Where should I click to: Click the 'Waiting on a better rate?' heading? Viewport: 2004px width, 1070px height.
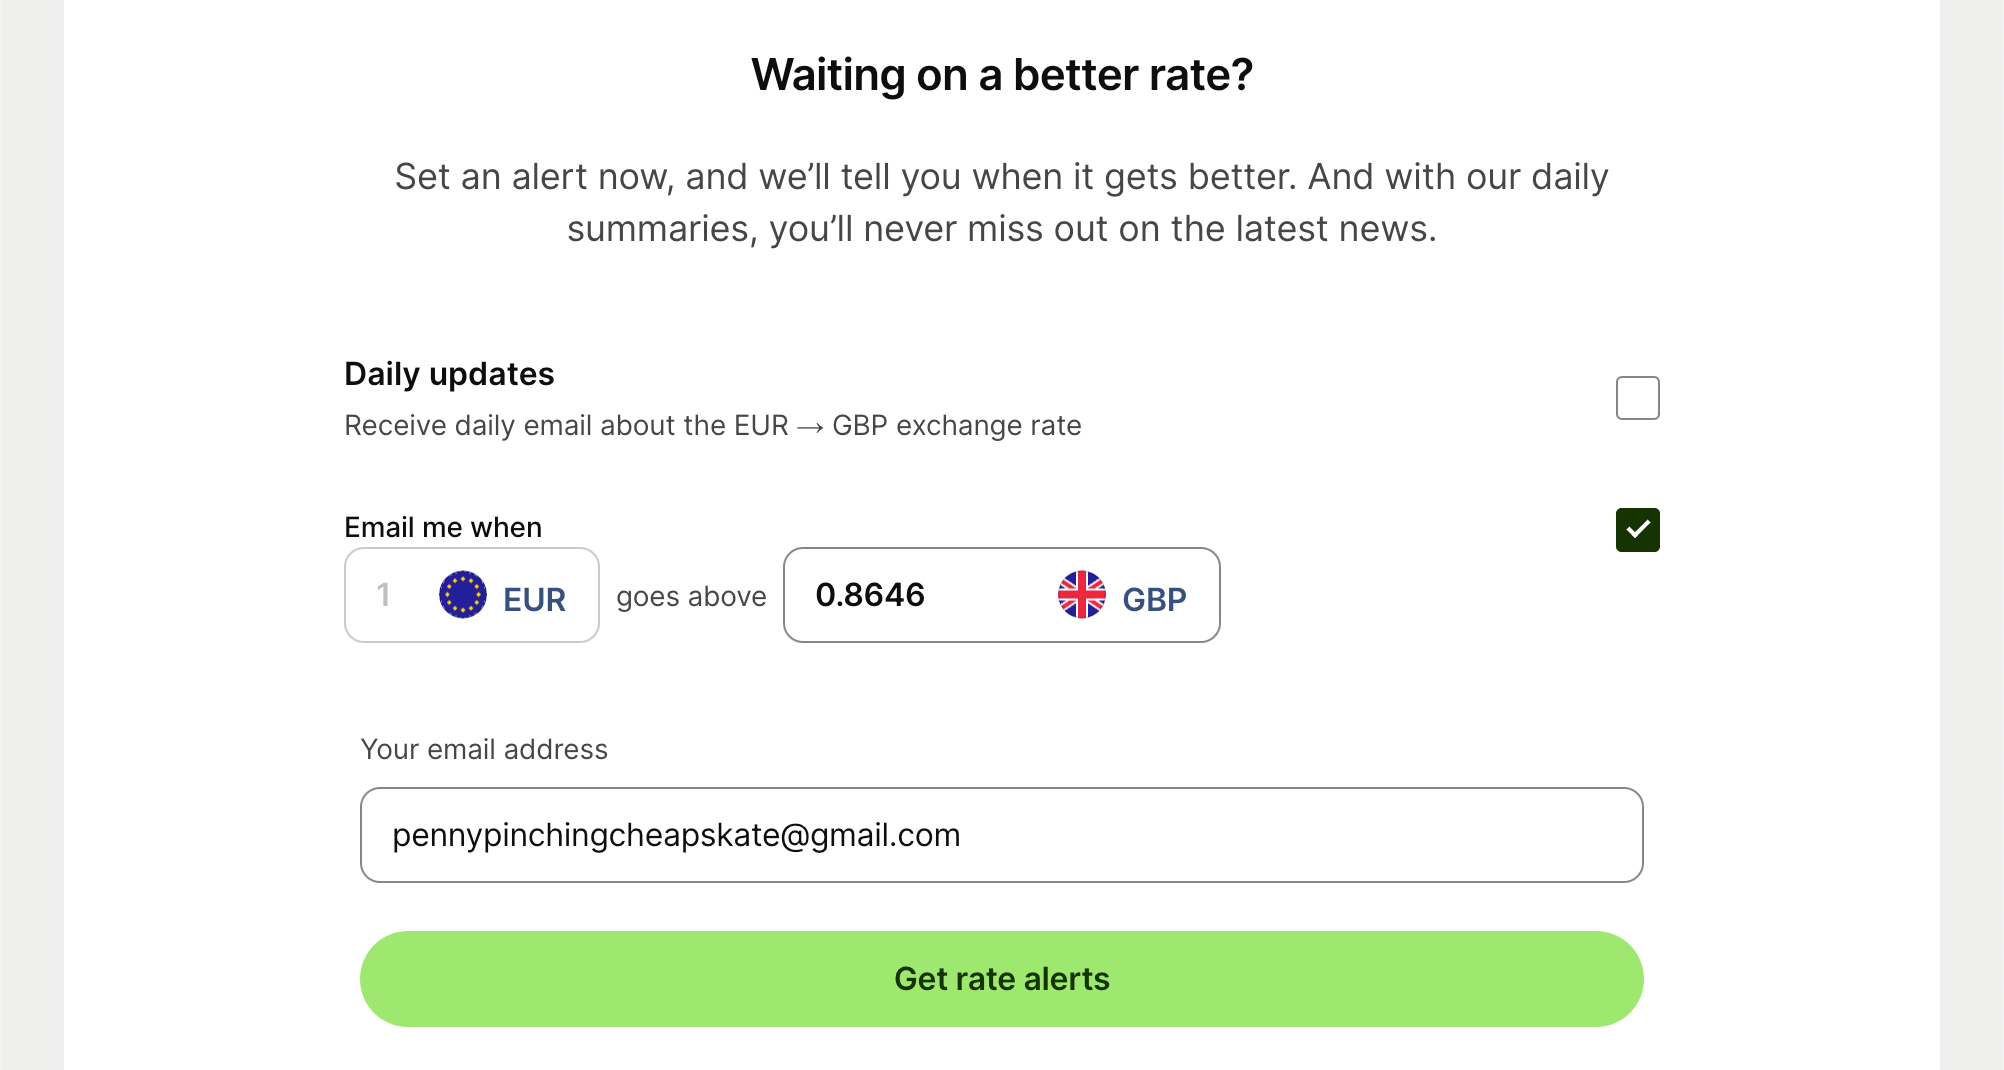coord(1002,75)
